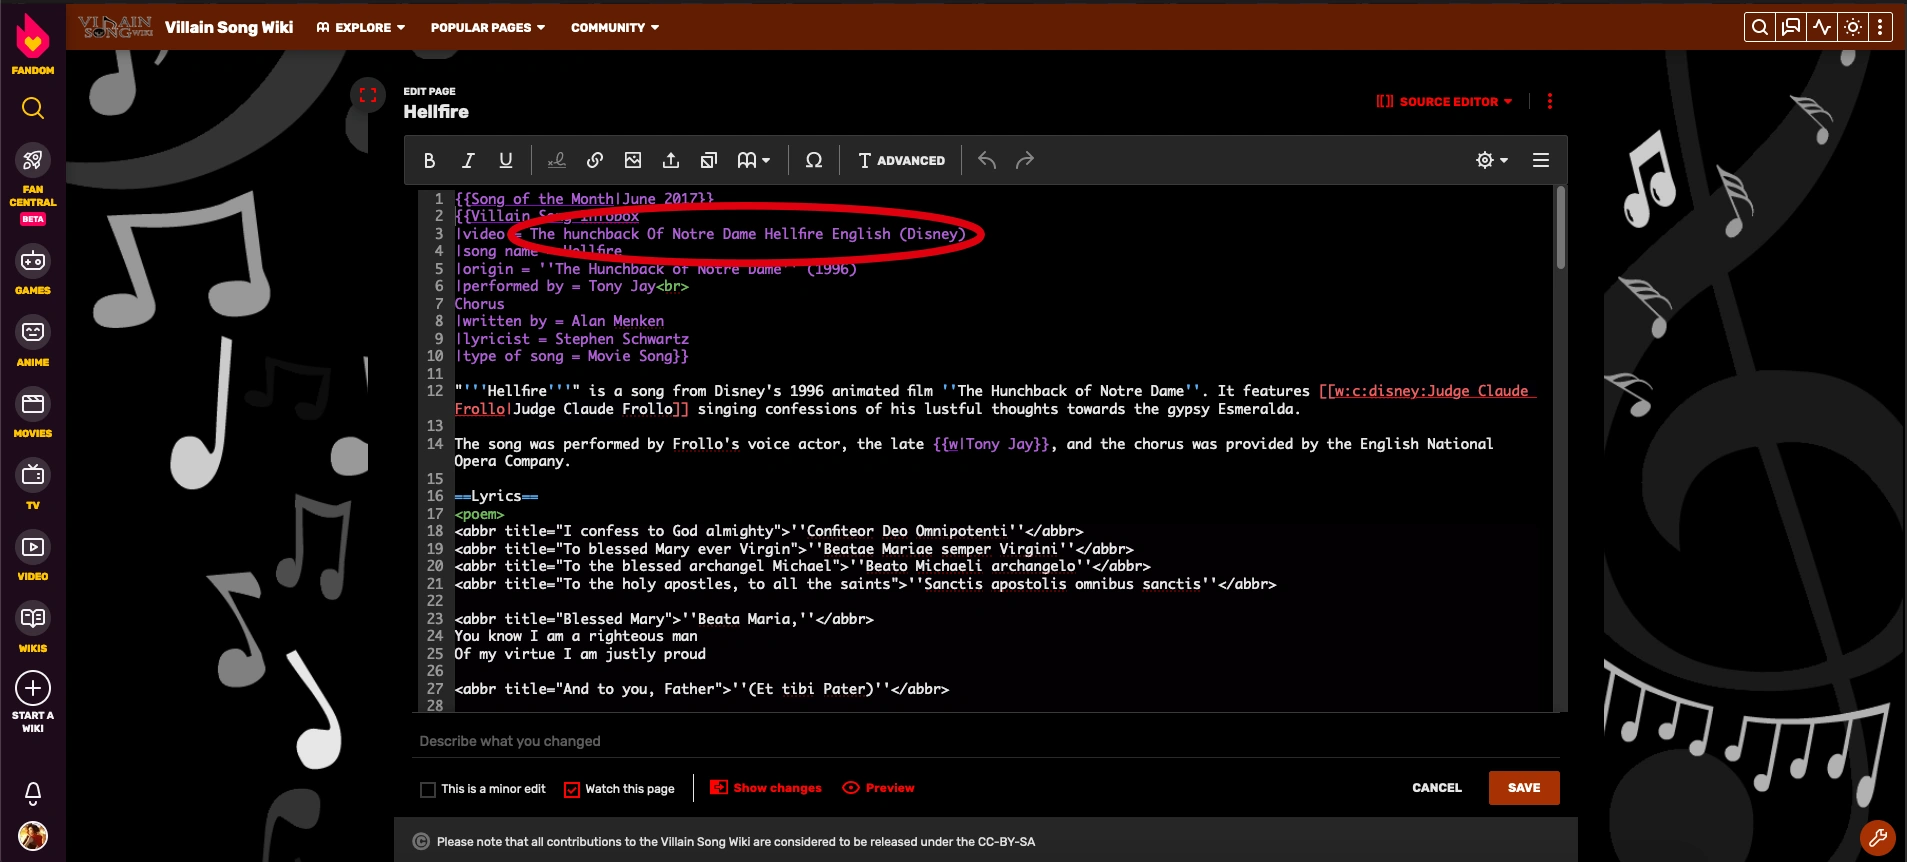
Task: Click Show changes
Action: point(766,788)
